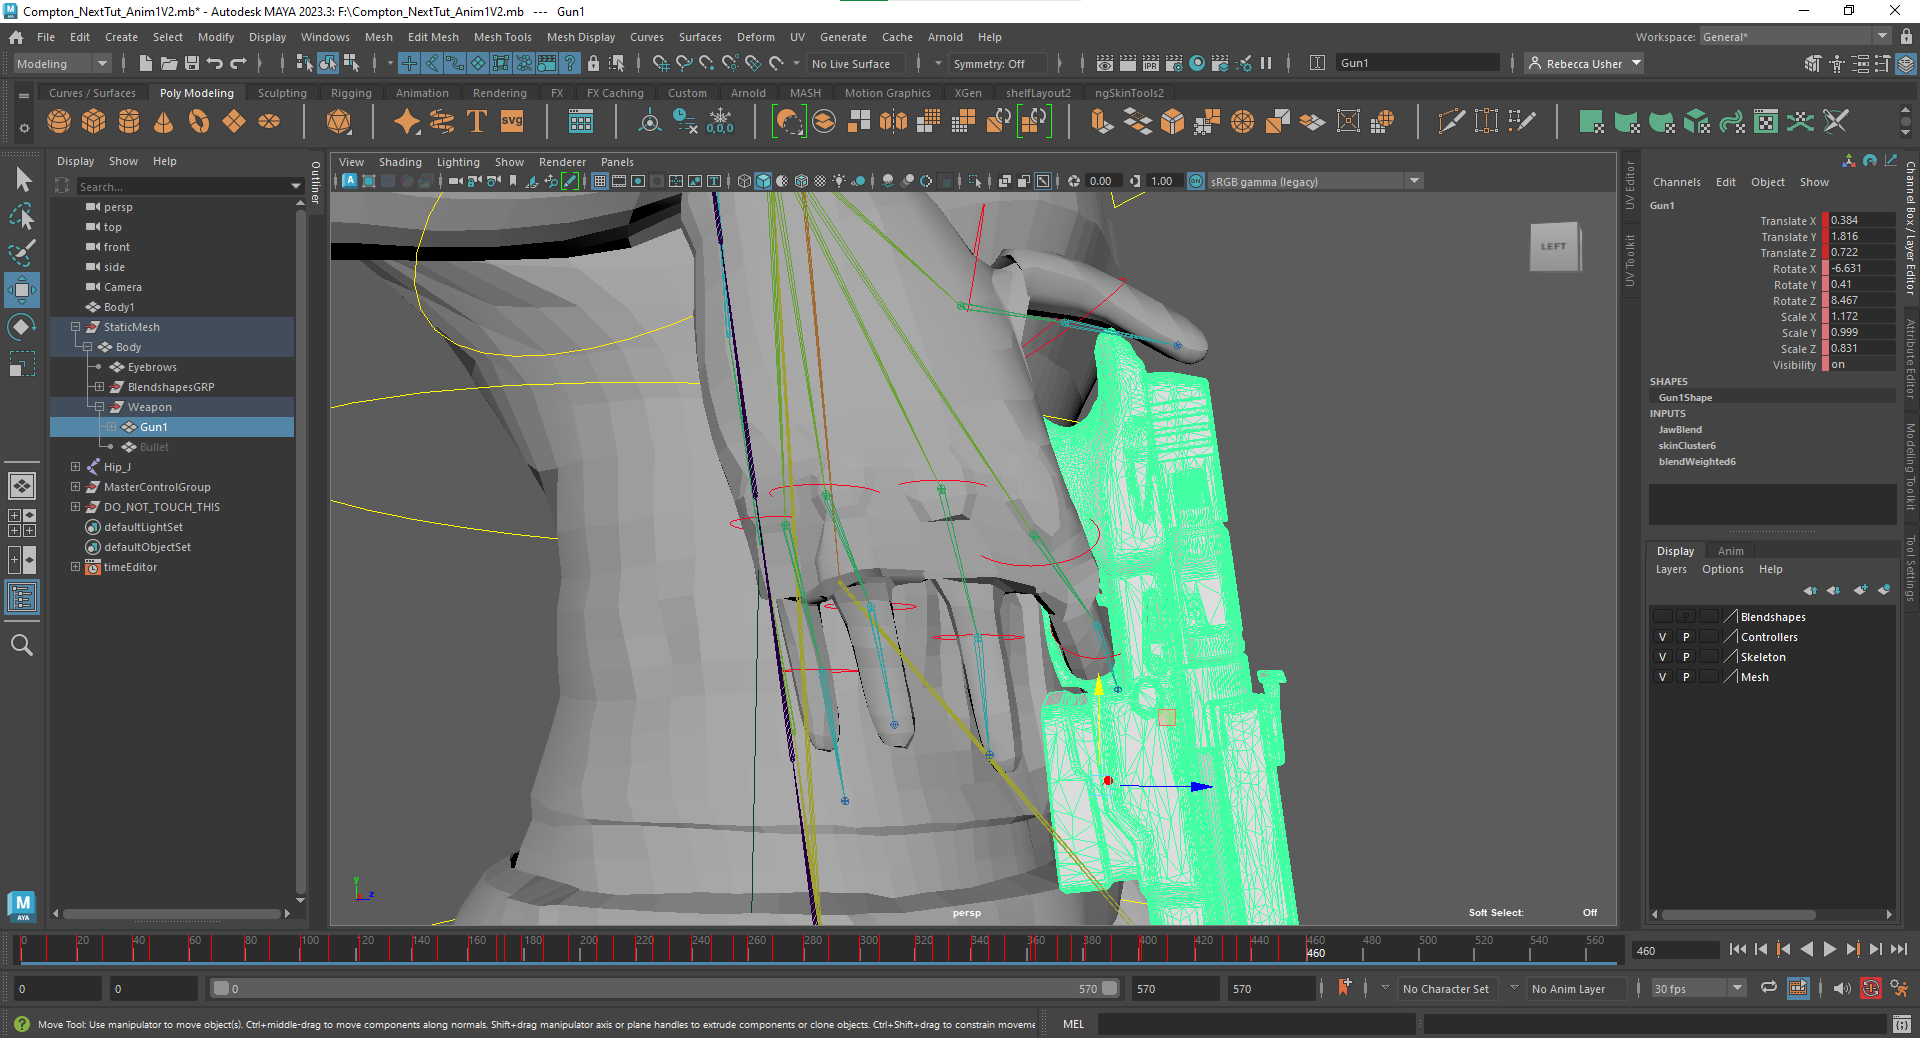Screen dimensions: 1920x1038
Task: Select the Move tool in the toolbox
Action: (22, 290)
